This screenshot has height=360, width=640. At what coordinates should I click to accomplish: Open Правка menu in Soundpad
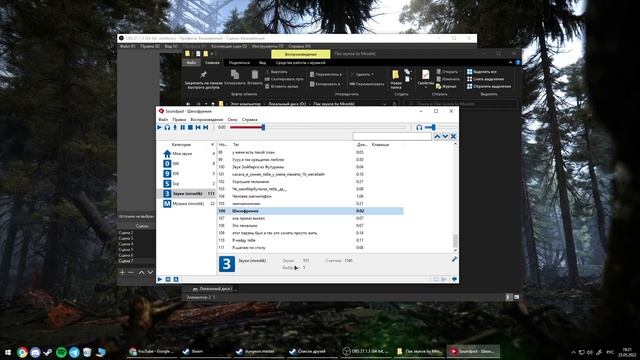[179, 120]
